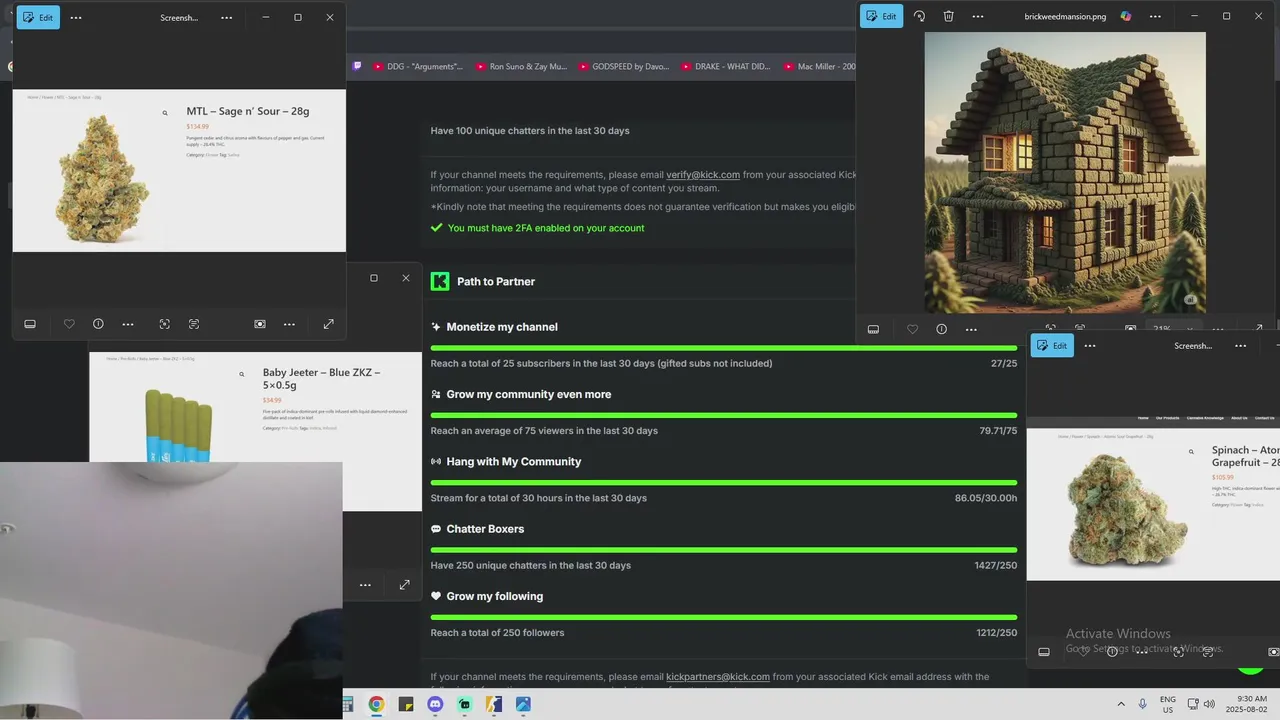
Task: Click the Grow my community people icon
Action: [436, 394]
